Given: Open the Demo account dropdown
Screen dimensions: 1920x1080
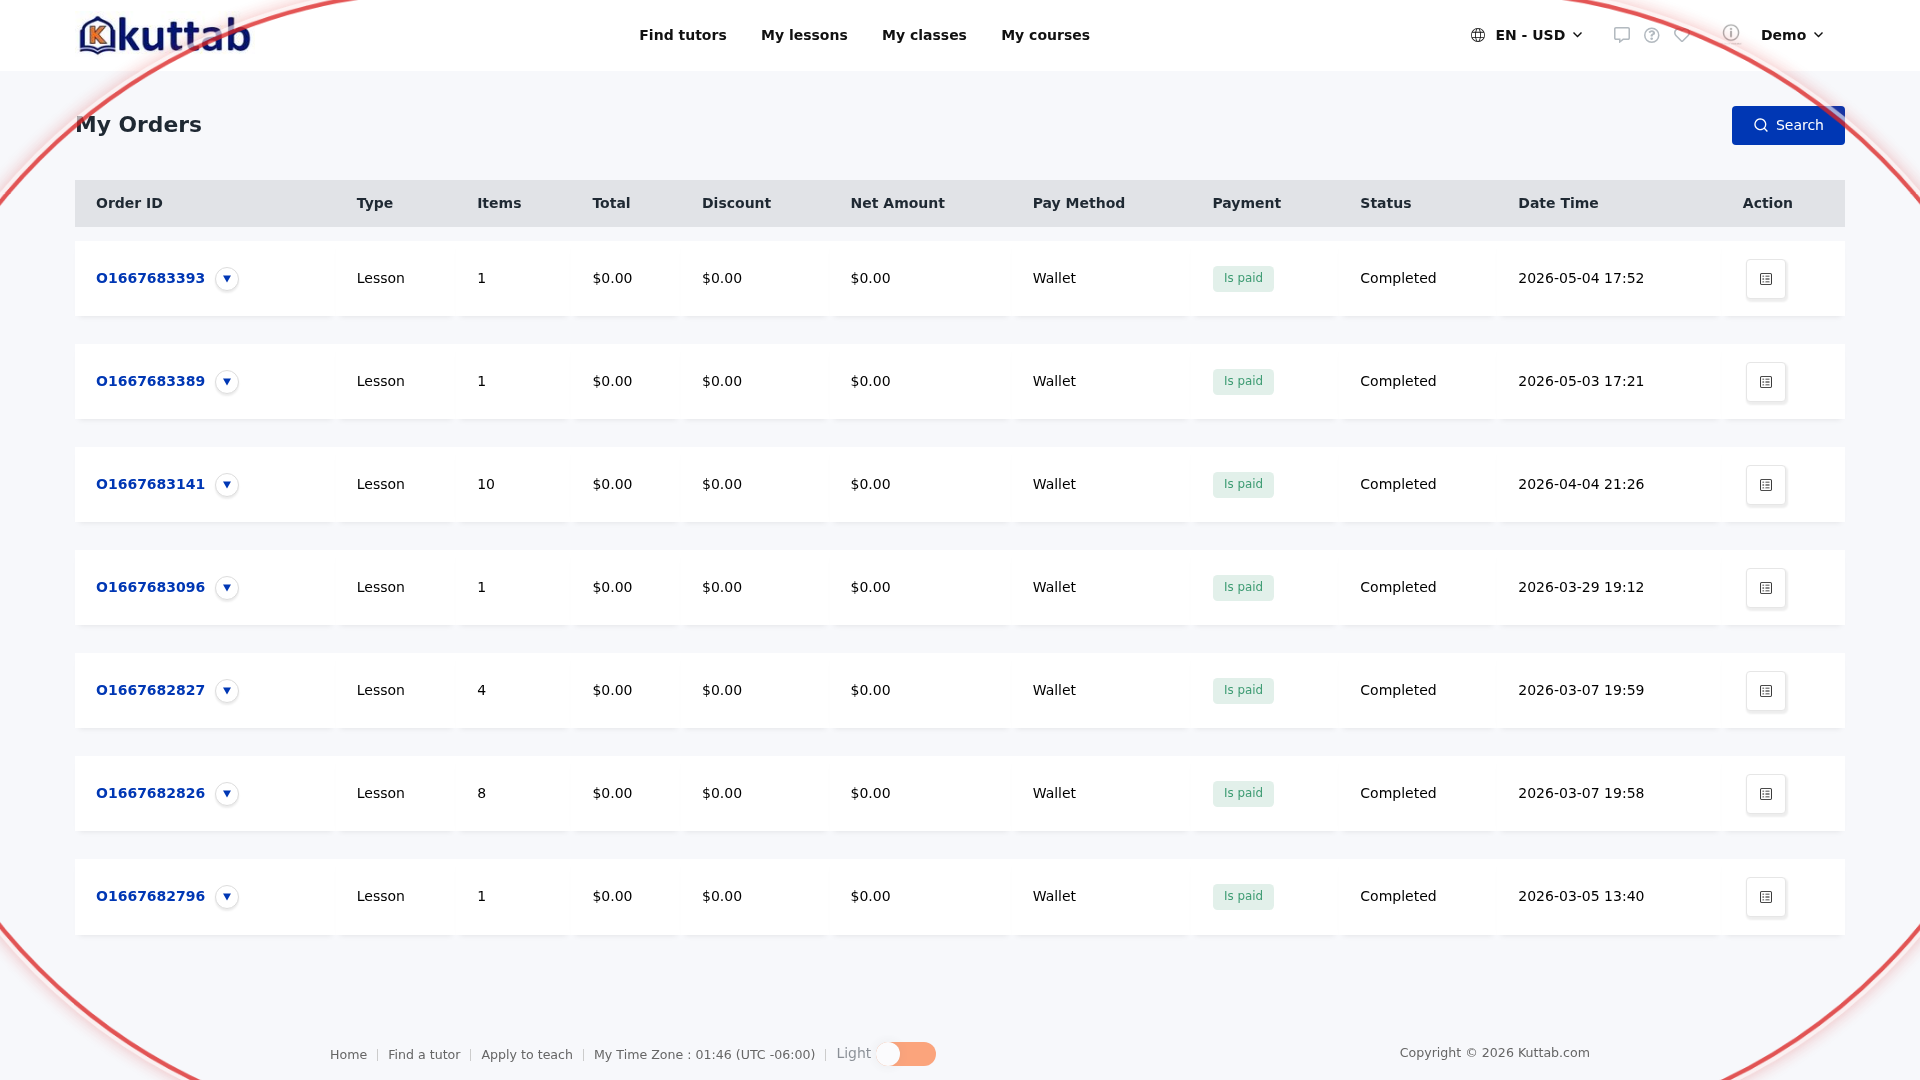Looking at the screenshot, I should tap(1792, 35).
